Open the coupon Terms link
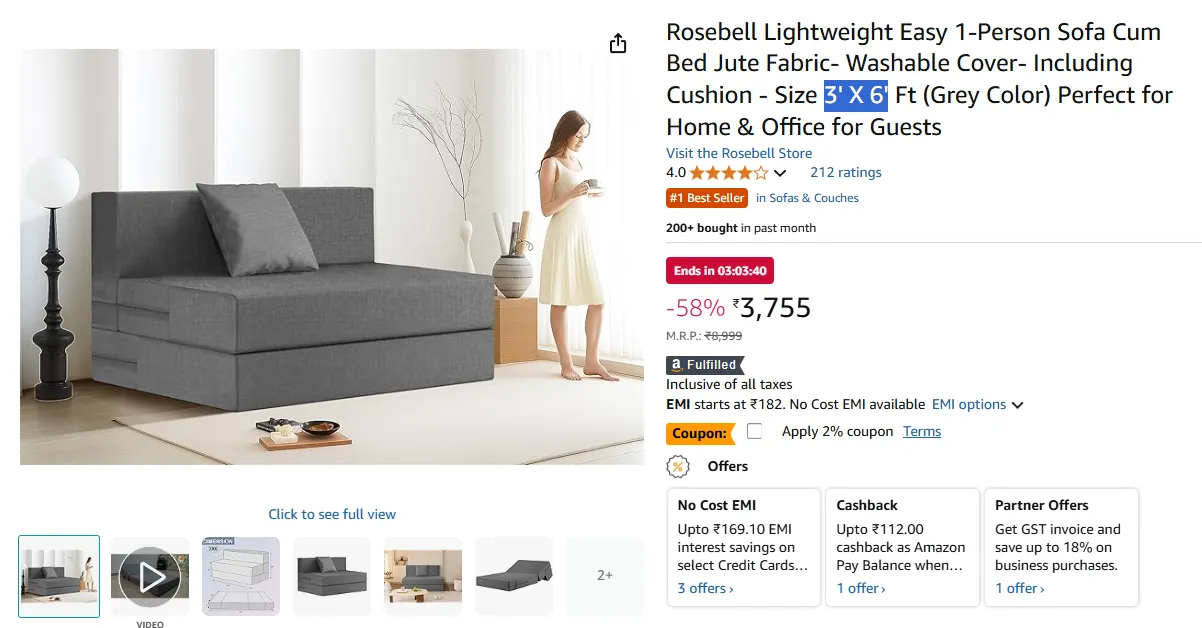The width and height of the screenshot is (1202, 628). 922,431
